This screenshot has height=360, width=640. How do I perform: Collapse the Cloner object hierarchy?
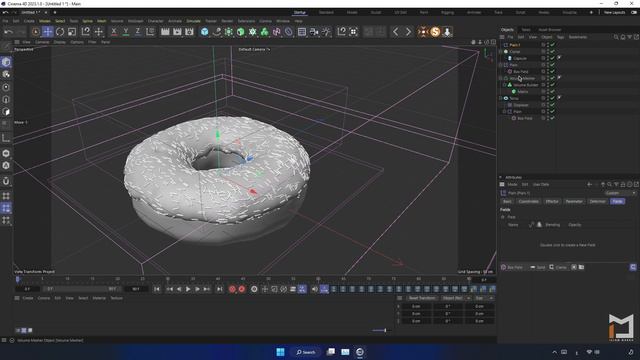tap(501, 52)
